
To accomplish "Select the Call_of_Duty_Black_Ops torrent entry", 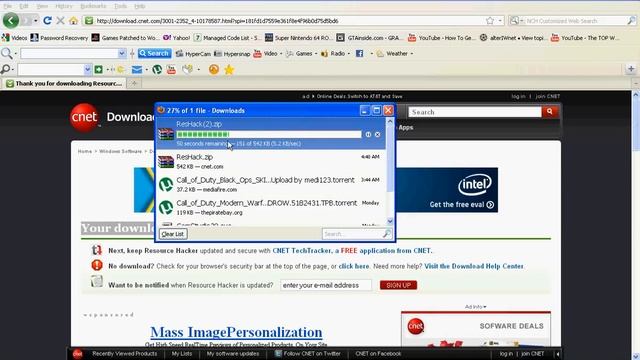I will (x=271, y=184).
